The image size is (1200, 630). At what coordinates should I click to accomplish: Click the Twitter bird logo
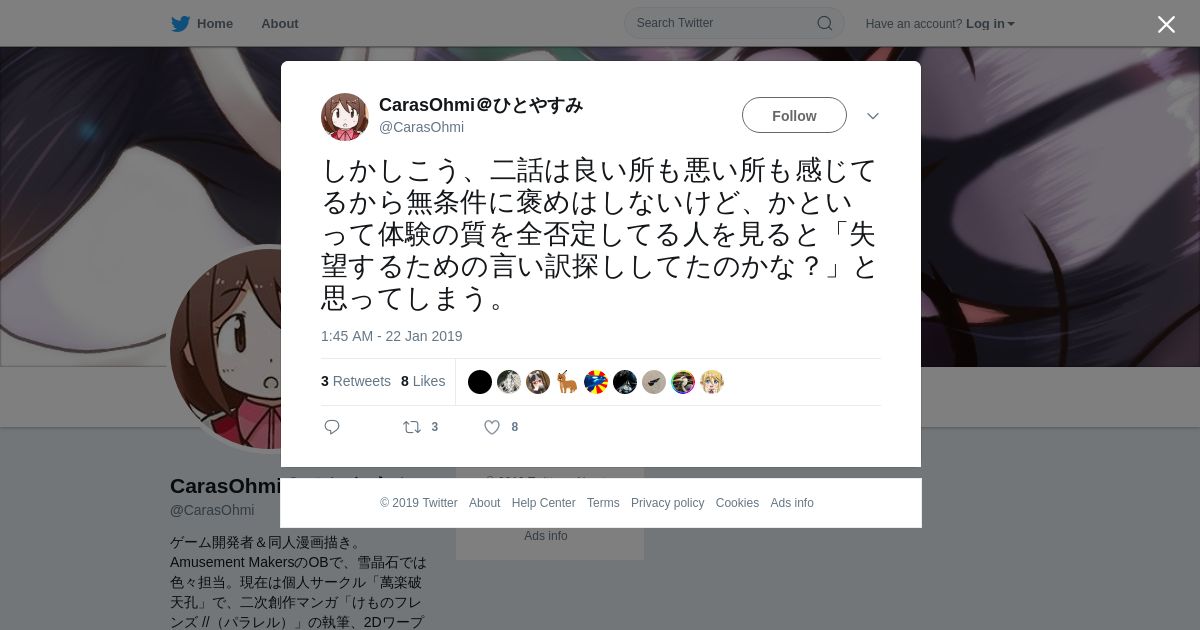[x=181, y=24]
